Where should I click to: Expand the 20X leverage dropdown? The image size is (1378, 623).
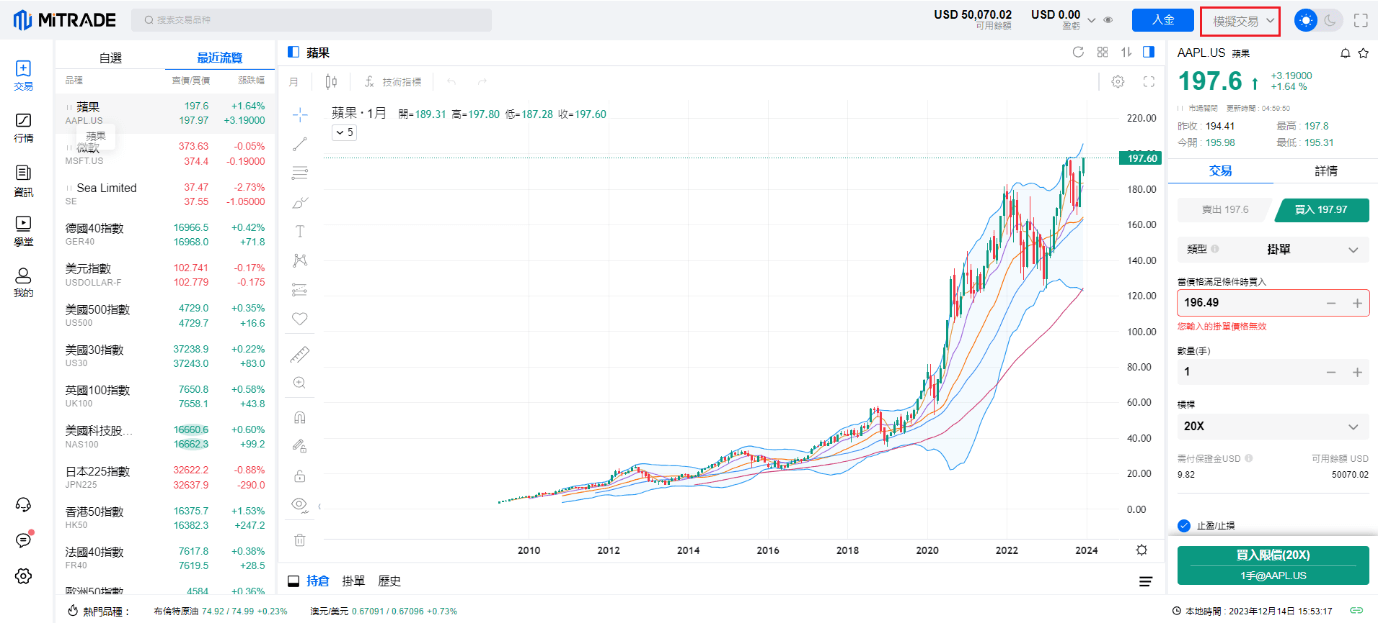tap(1273, 426)
